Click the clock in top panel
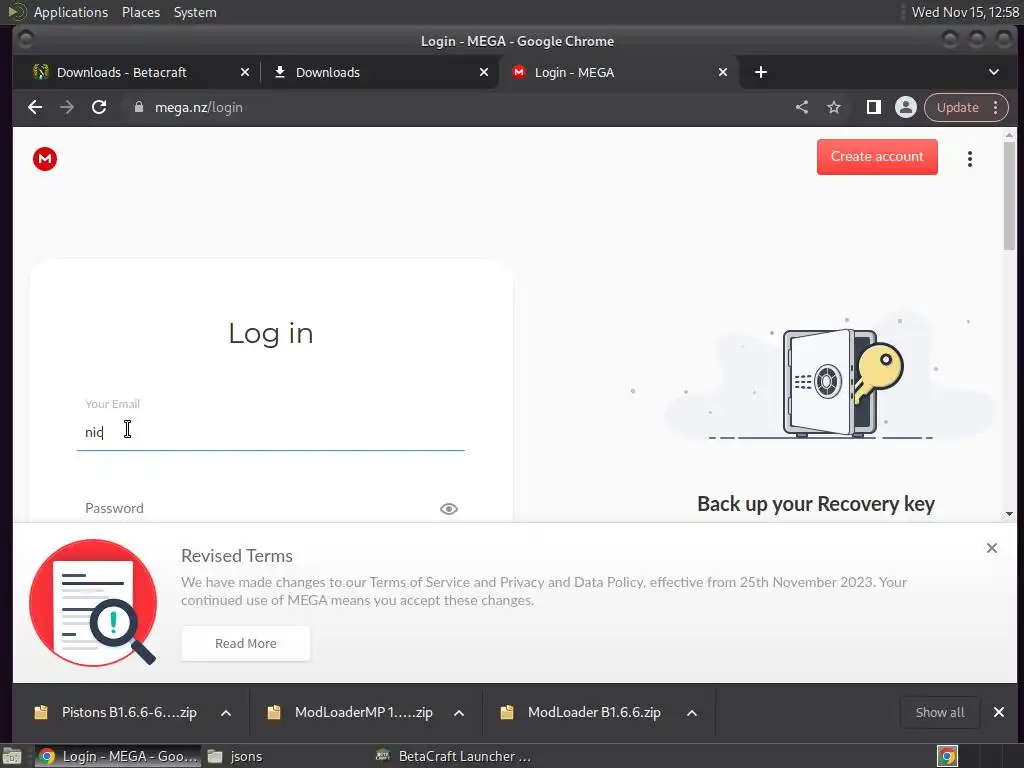The image size is (1024, 768). pyautogui.click(x=965, y=12)
